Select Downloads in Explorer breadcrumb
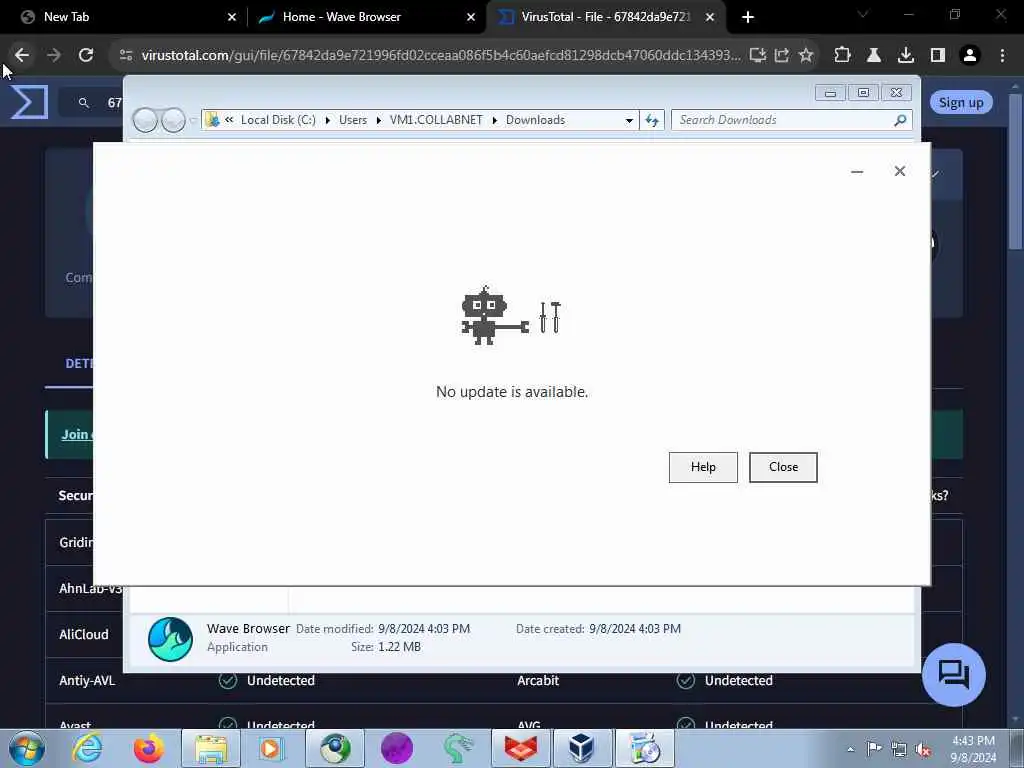The height and width of the screenshot is (768, 1024). pos(536,120)
